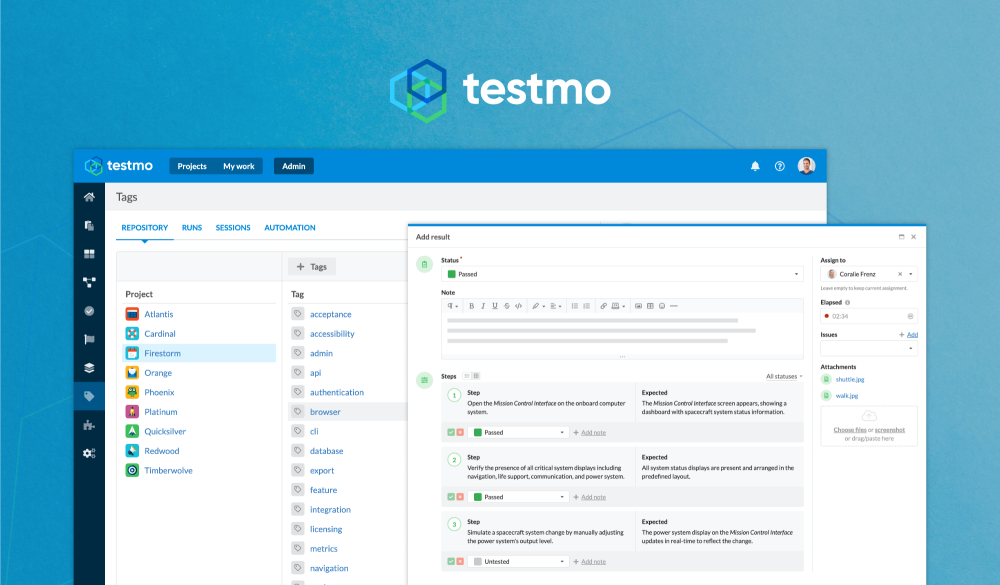Open the All statuses filter dropdown

click(x=784, y=376)
